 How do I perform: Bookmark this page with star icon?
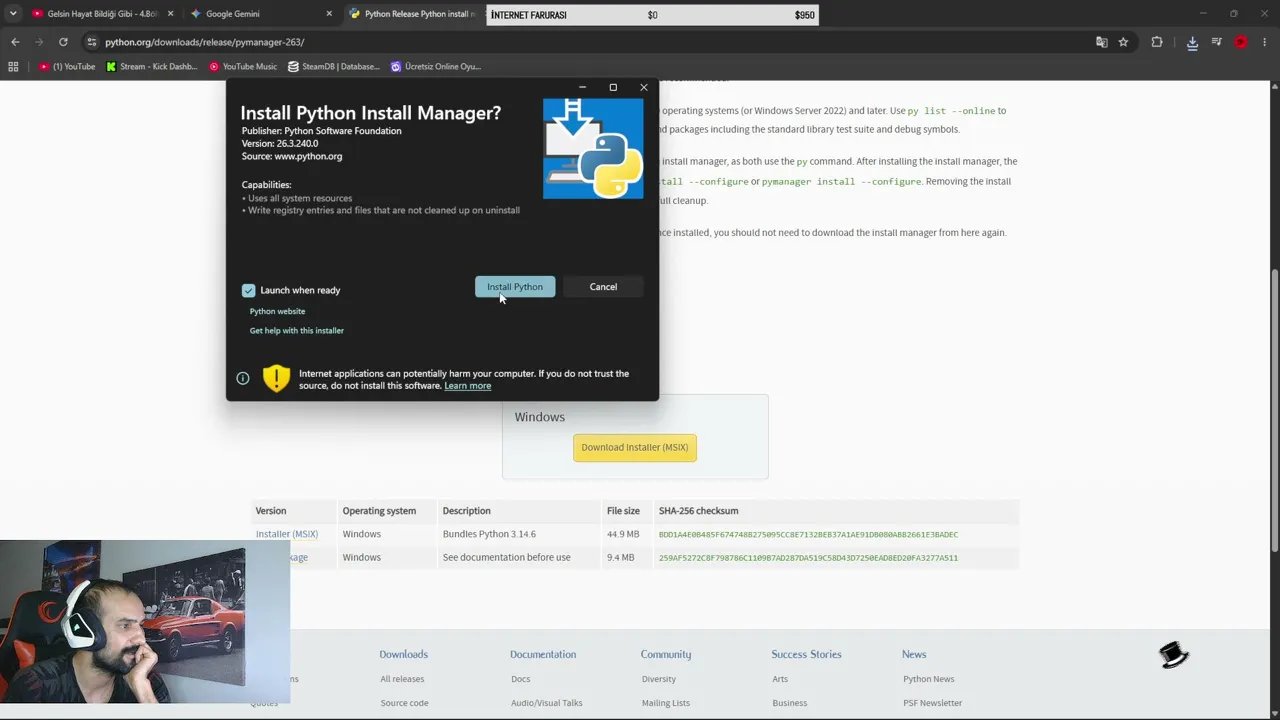pyautogui.click(x=1124, y=42)
